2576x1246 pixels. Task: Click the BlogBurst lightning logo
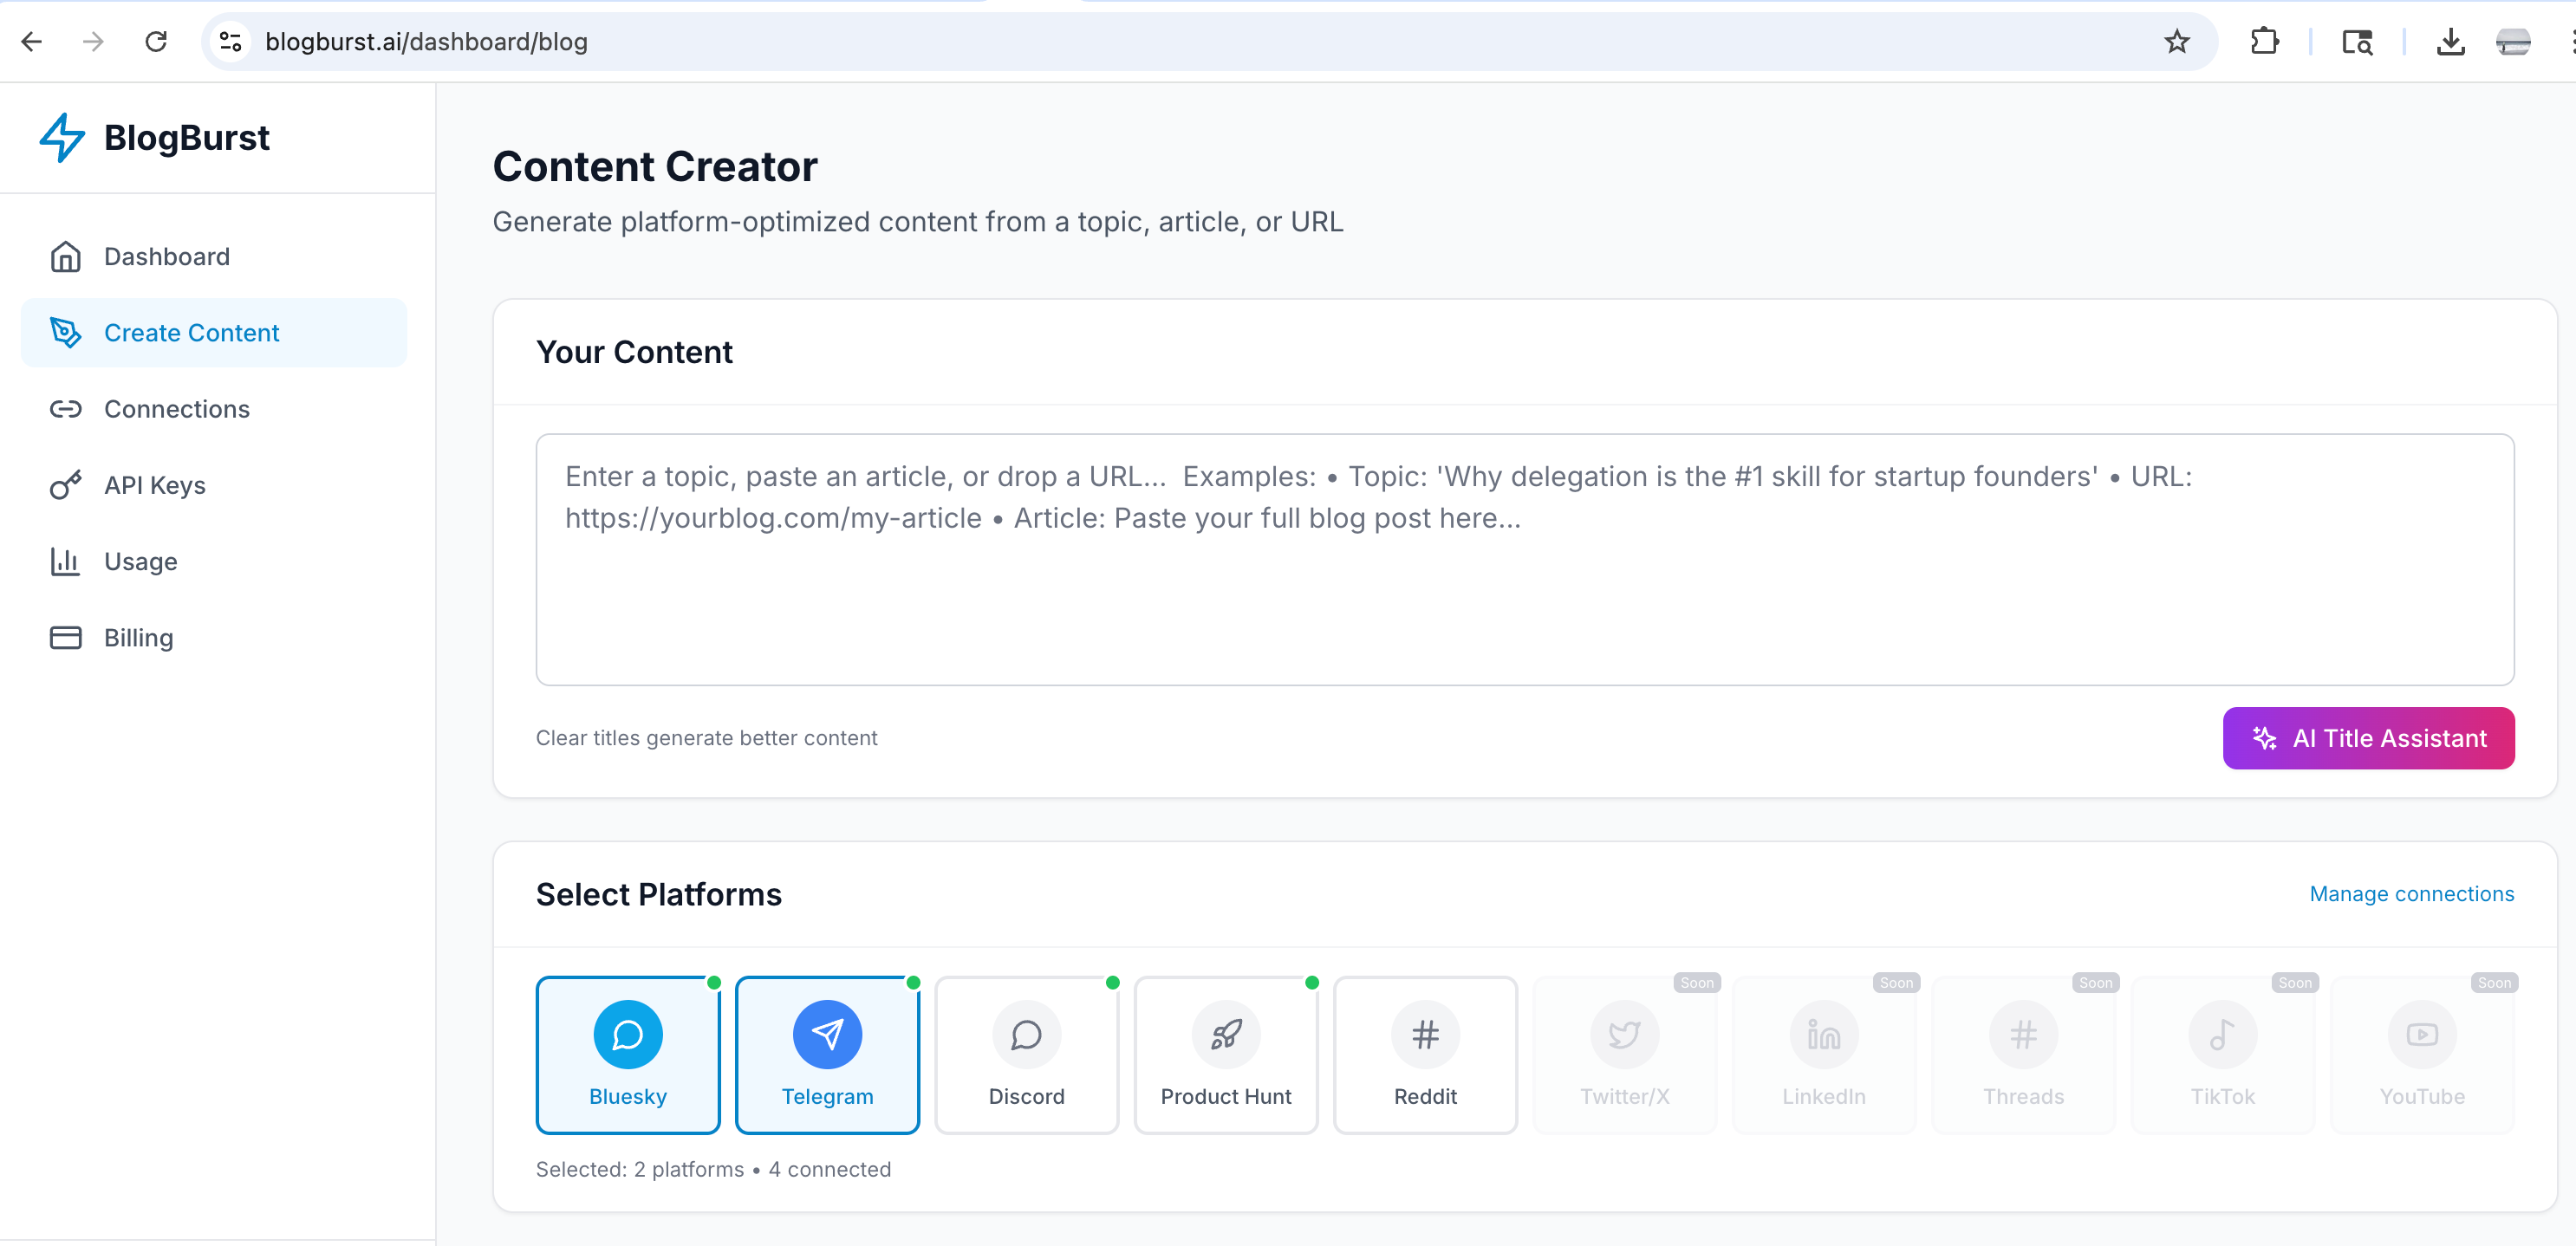62,138
